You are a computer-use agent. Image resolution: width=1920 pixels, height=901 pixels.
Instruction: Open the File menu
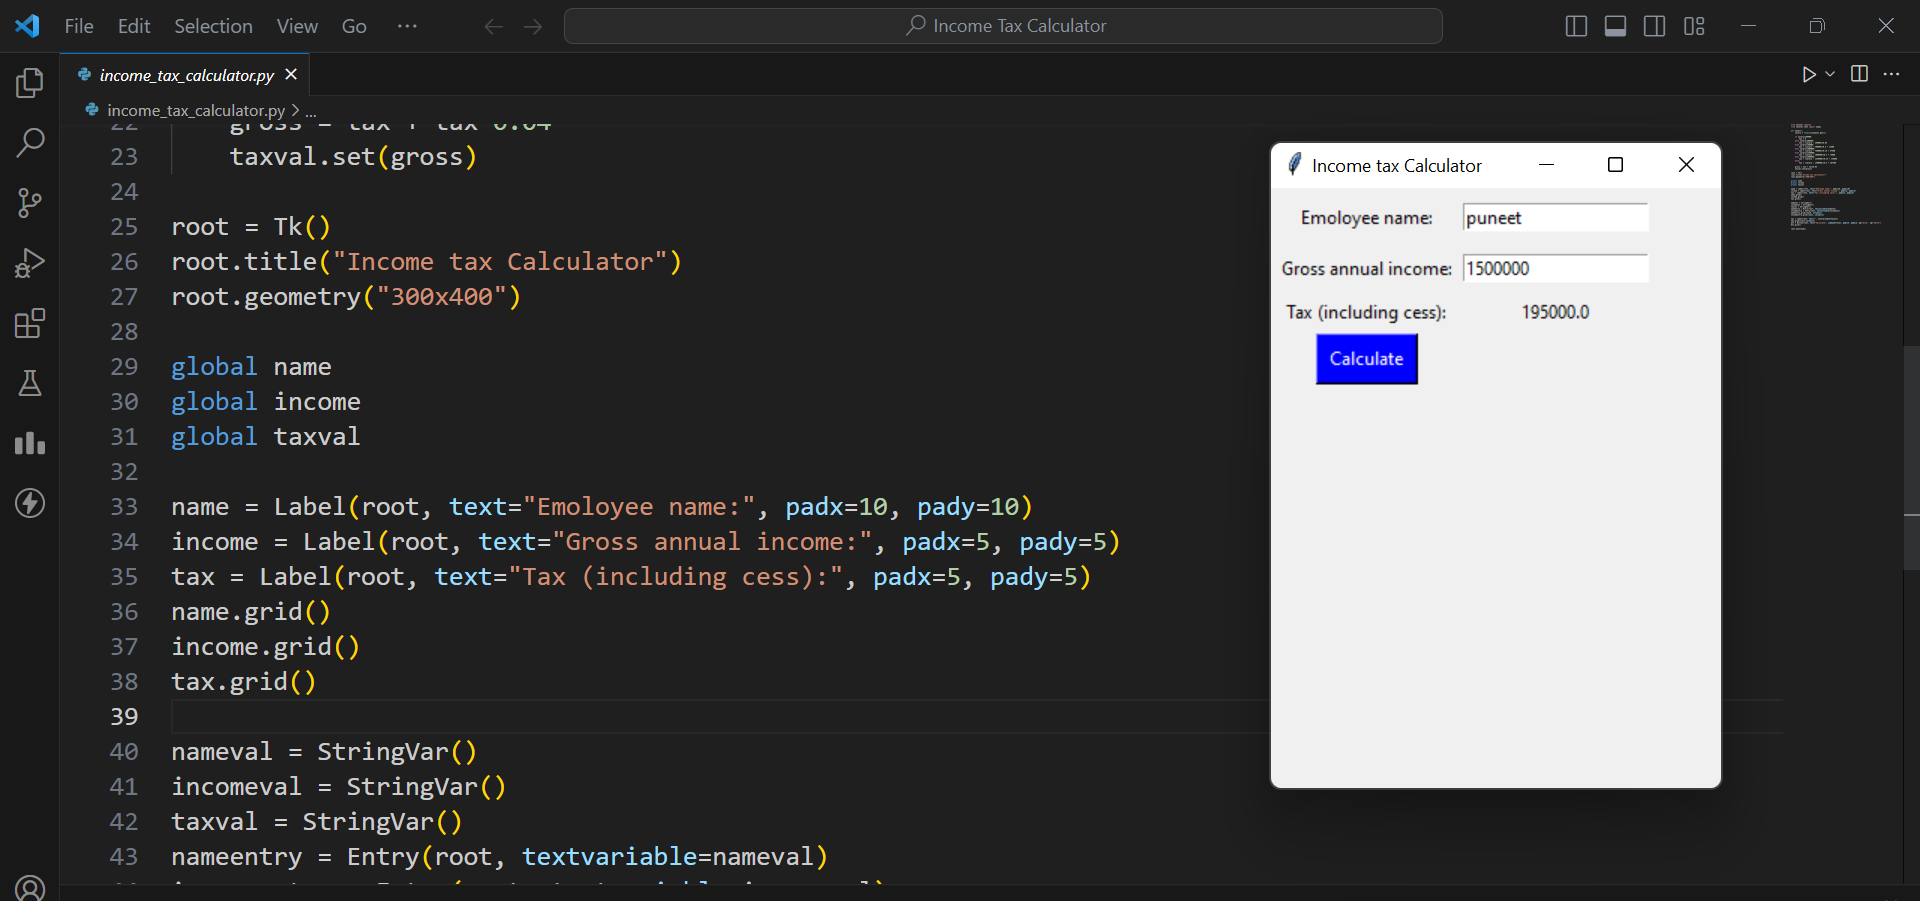79,26
